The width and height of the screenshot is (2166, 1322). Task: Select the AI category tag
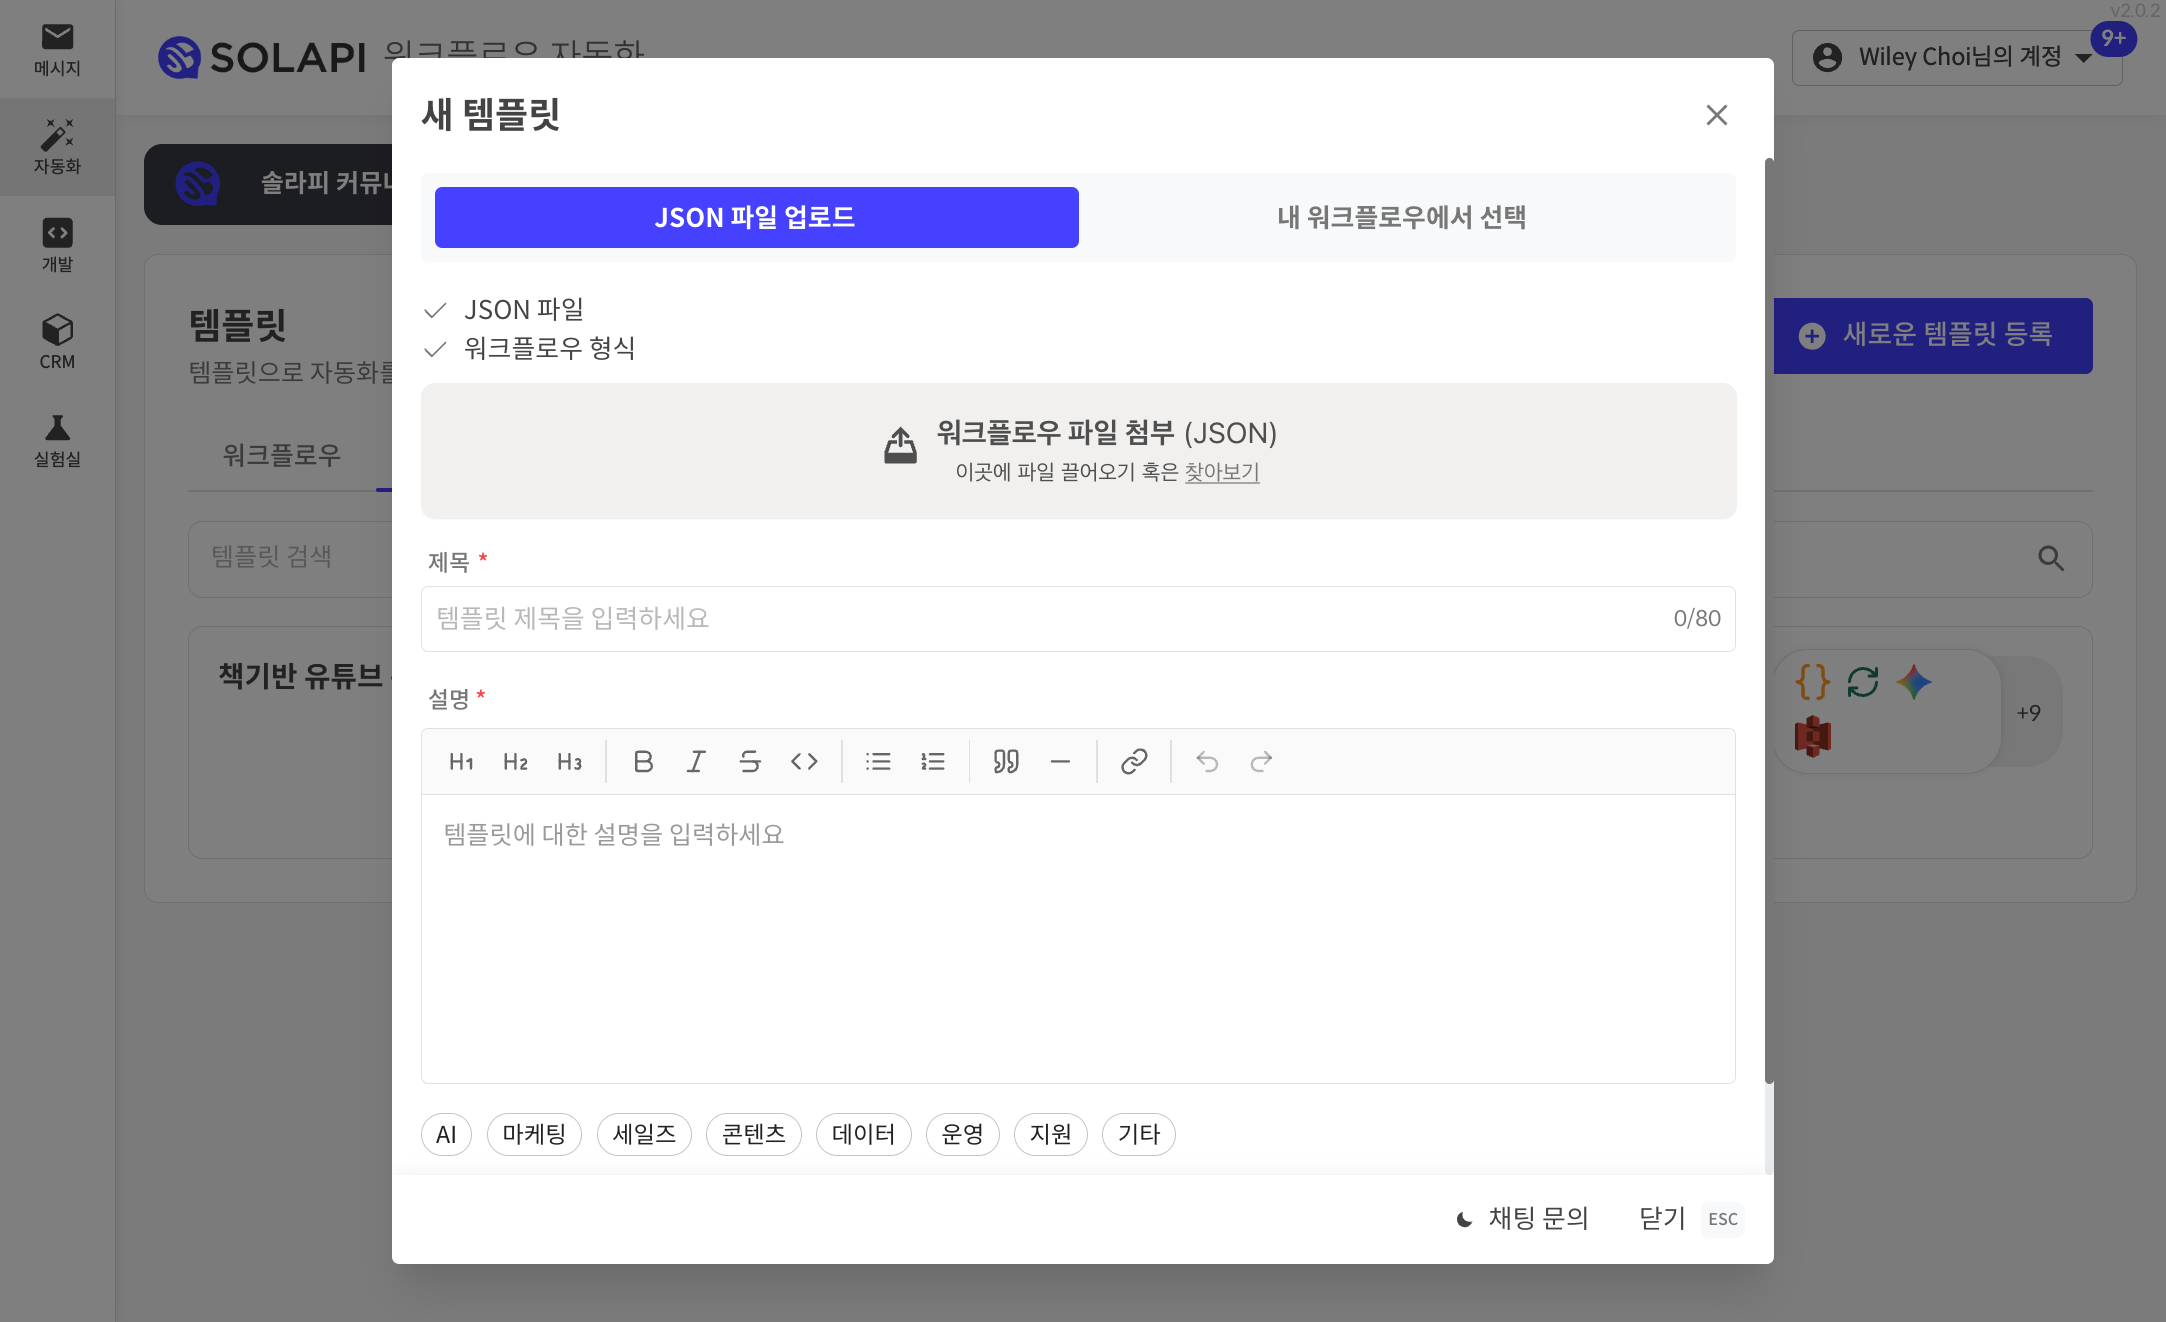[x=446, y=1135]
